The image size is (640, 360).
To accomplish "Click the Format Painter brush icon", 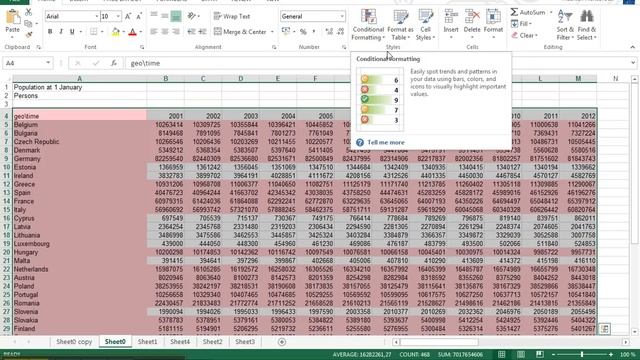I will click(x=29, y=35).
